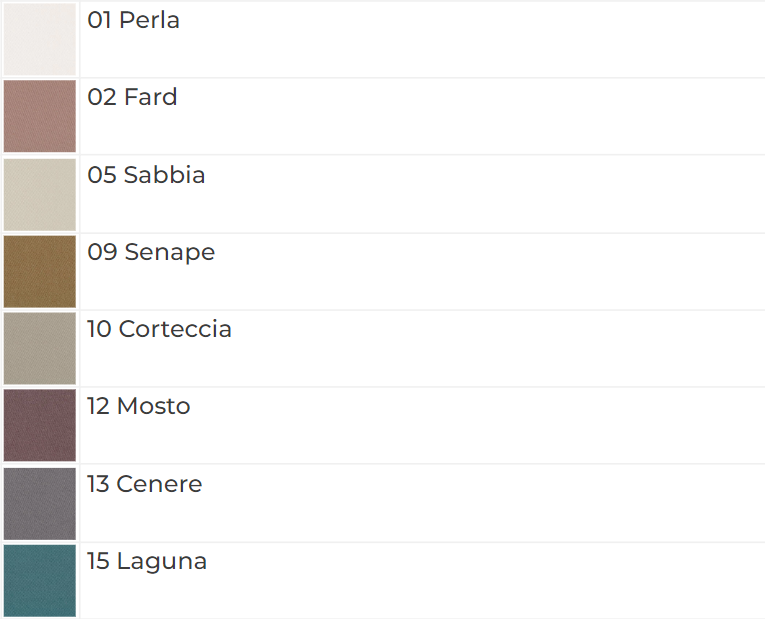The image size is (765, 619).
Task: Click the "05 Sabbia" label
Action: [x=146, y=175]
